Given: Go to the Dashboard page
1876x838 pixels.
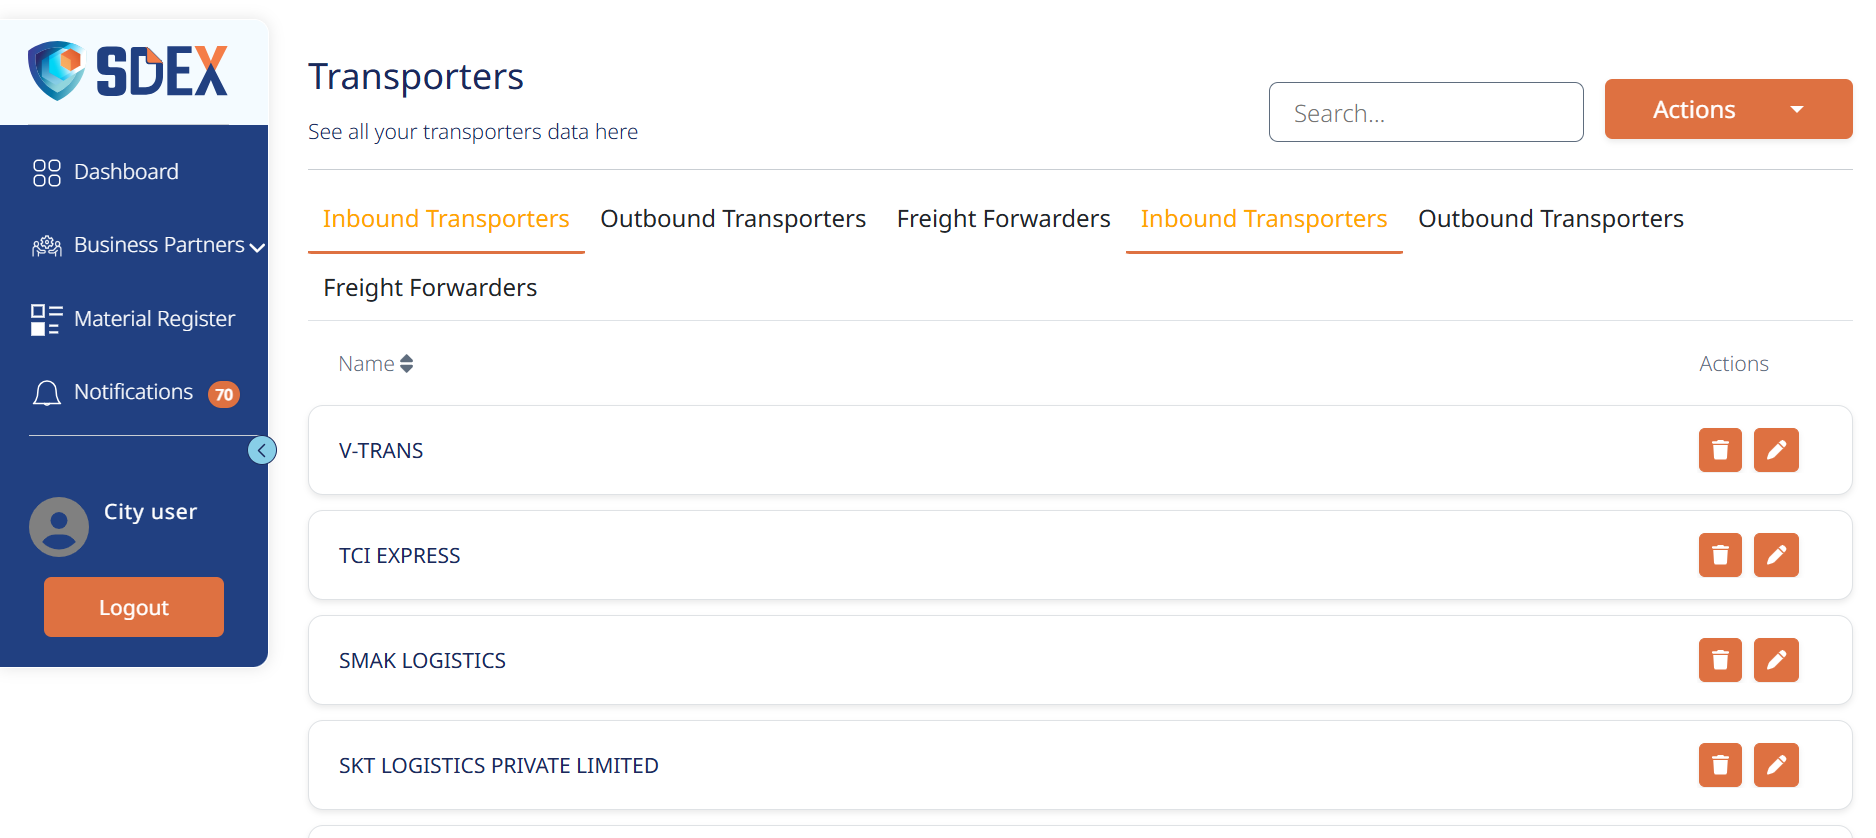Looking at the screenshot, I should (126, 172).
